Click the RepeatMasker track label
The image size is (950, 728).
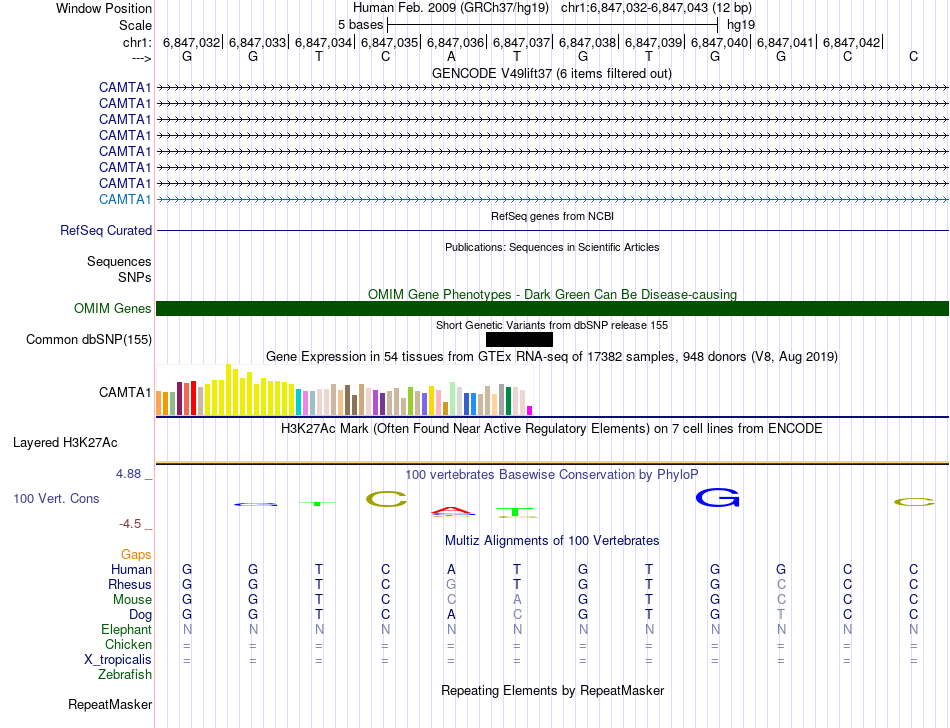(110, 704)
